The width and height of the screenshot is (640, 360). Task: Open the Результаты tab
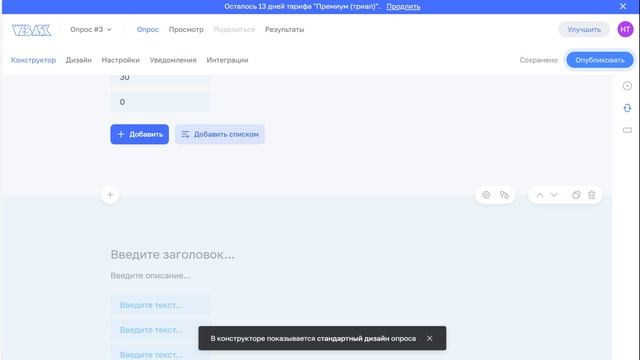click(x=284, y=29)
